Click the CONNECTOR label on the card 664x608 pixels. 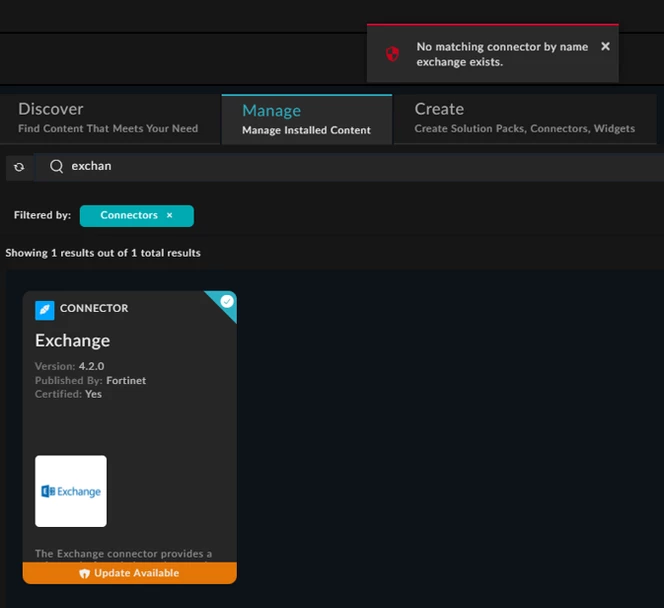94,308
